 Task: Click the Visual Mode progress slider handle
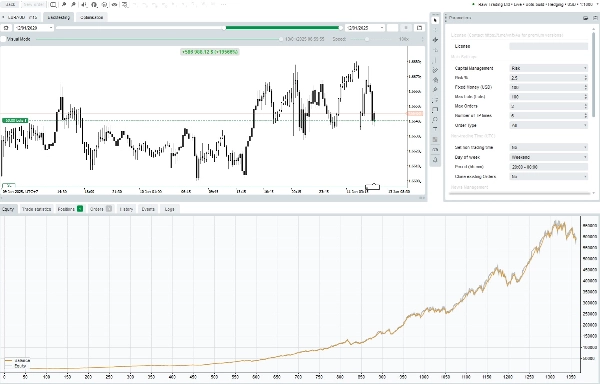click(x=281, y=39)
